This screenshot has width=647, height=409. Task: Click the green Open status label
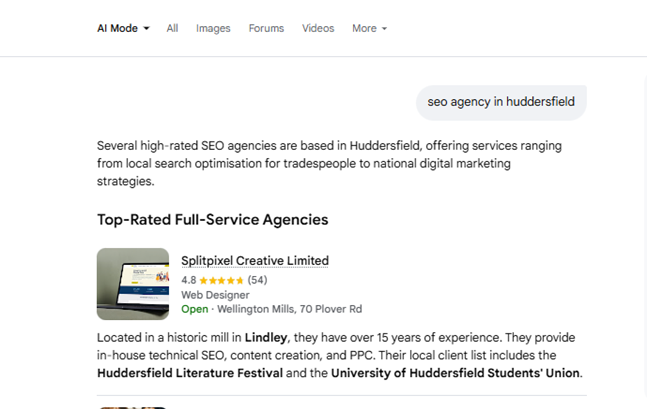(194, 309)
